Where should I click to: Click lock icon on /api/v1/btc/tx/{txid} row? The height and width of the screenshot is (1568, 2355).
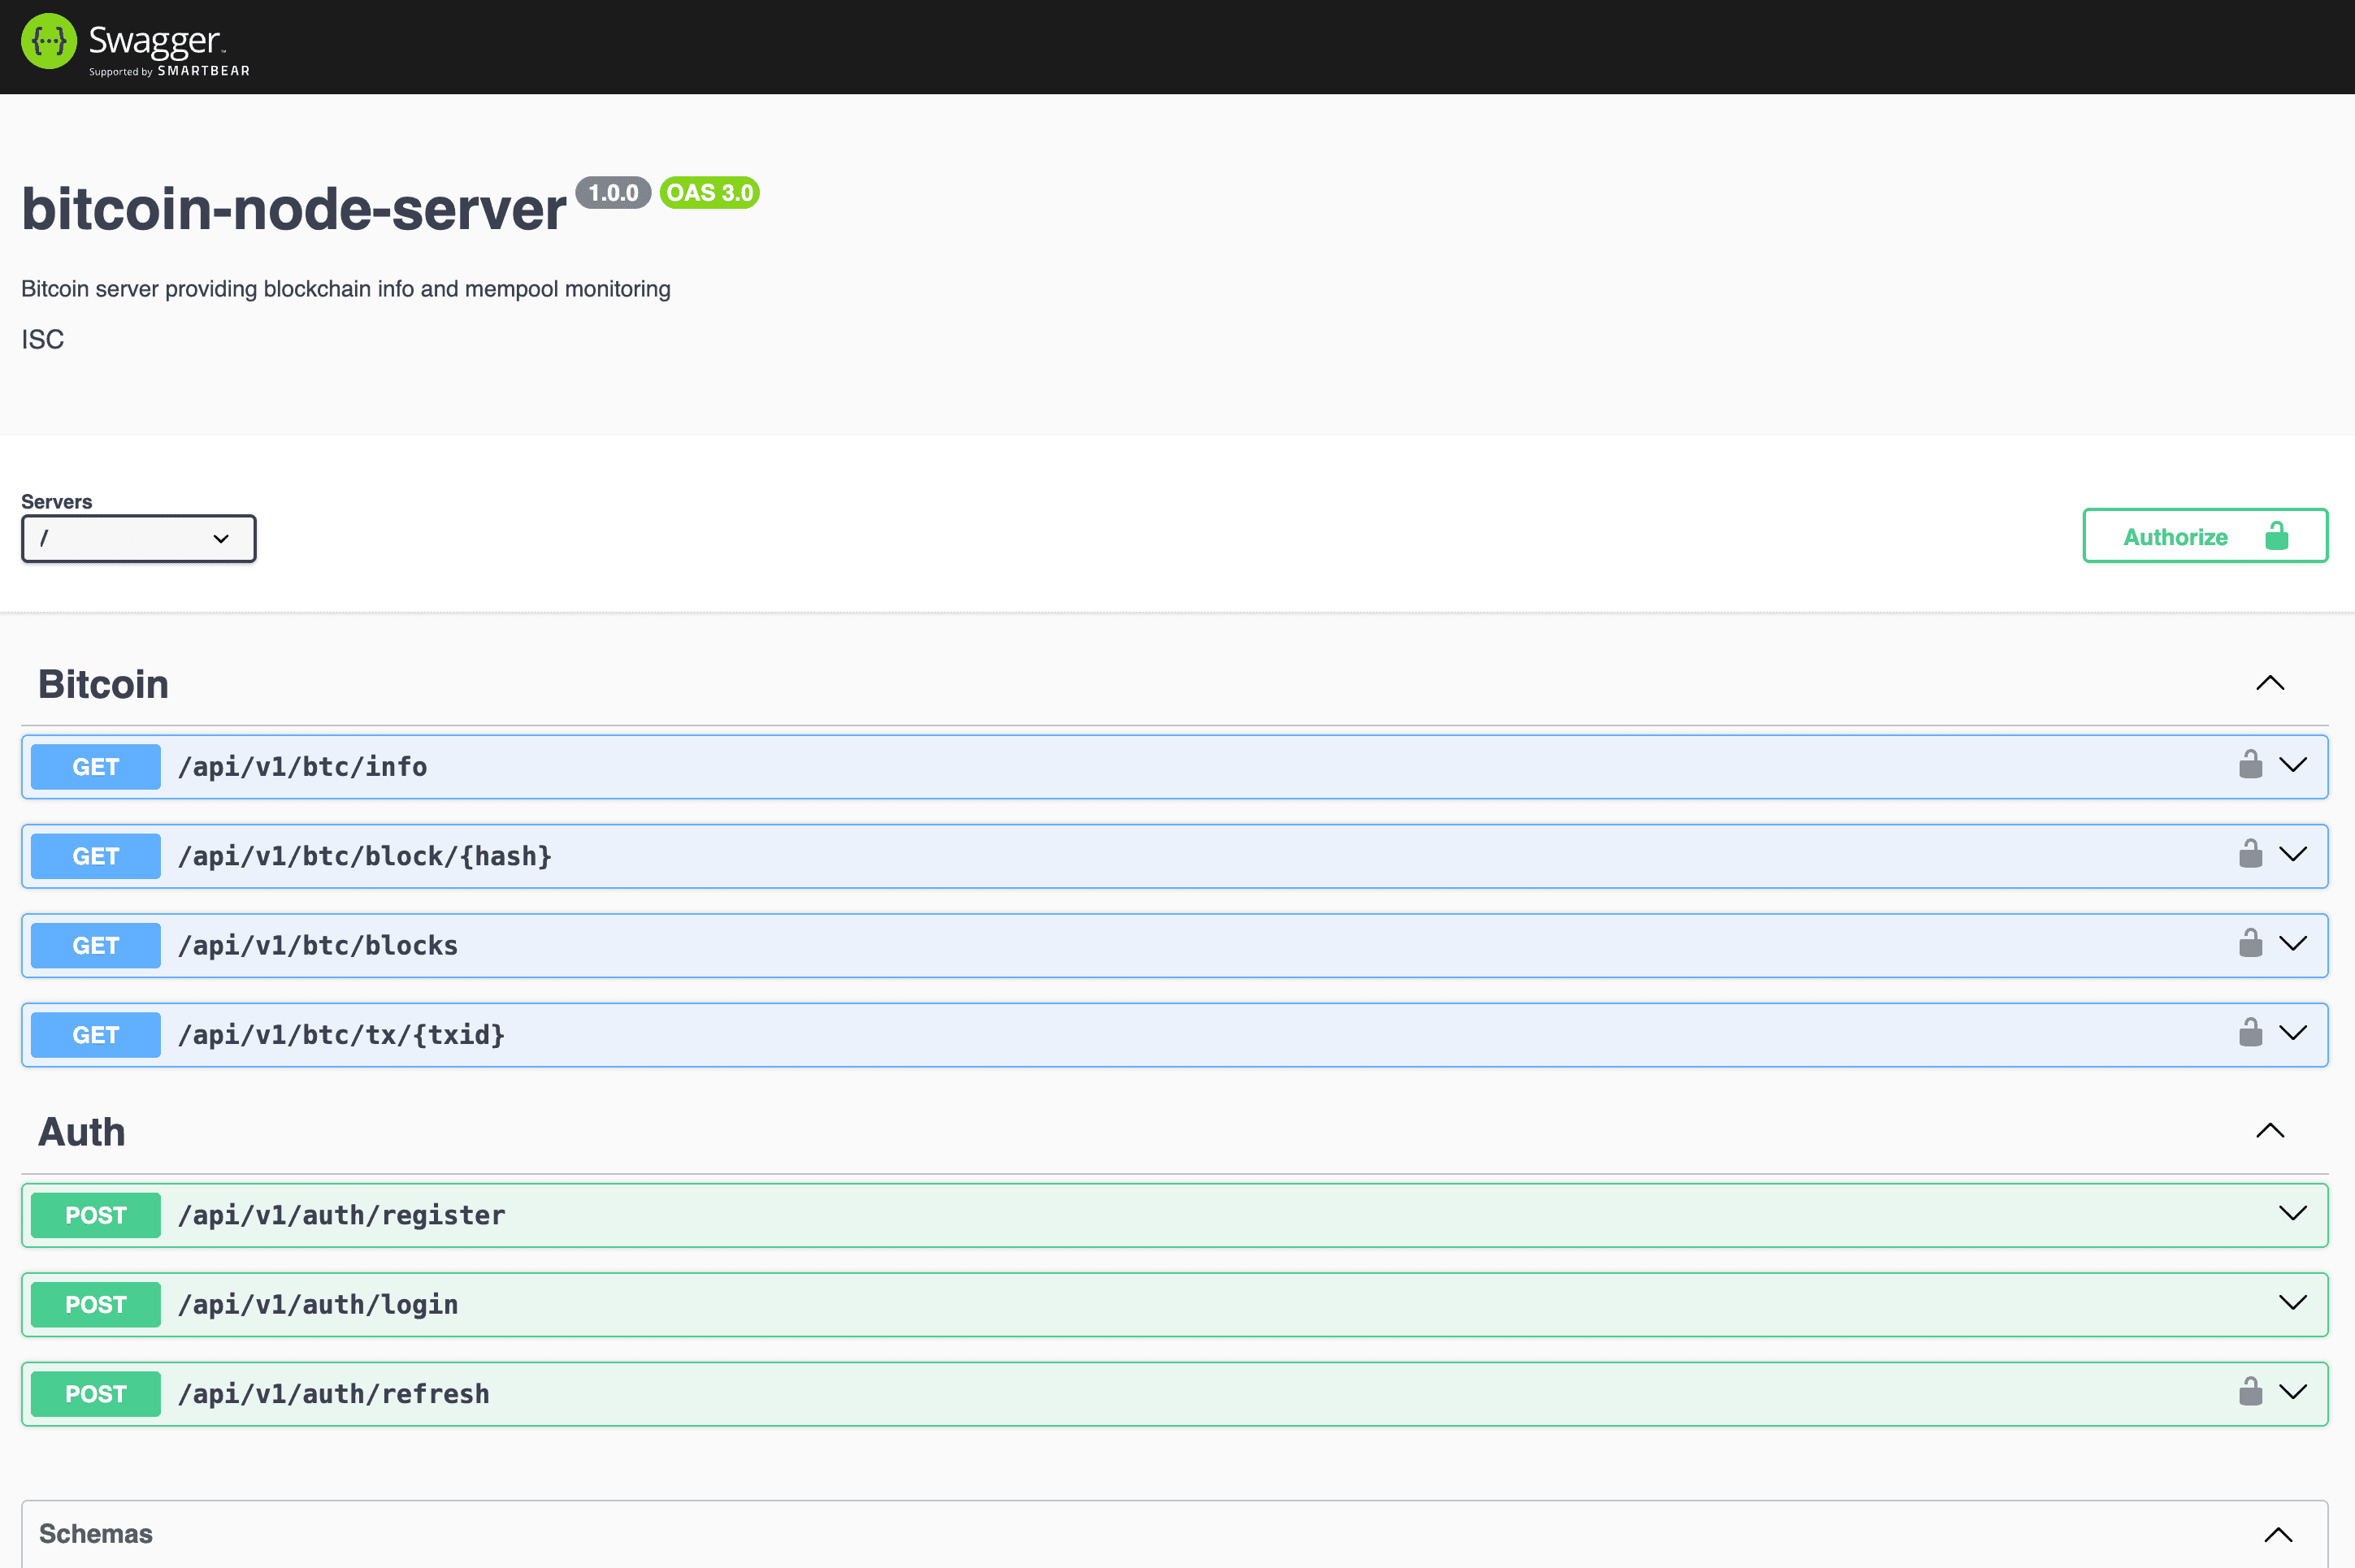2250,1033
